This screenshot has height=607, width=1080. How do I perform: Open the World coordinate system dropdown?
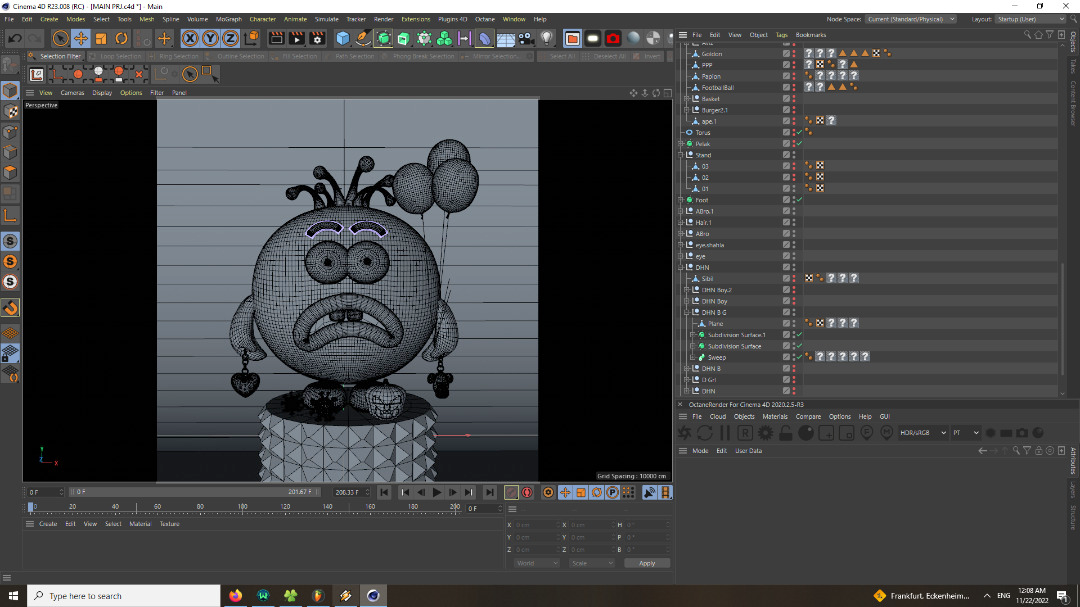[535, 563]
